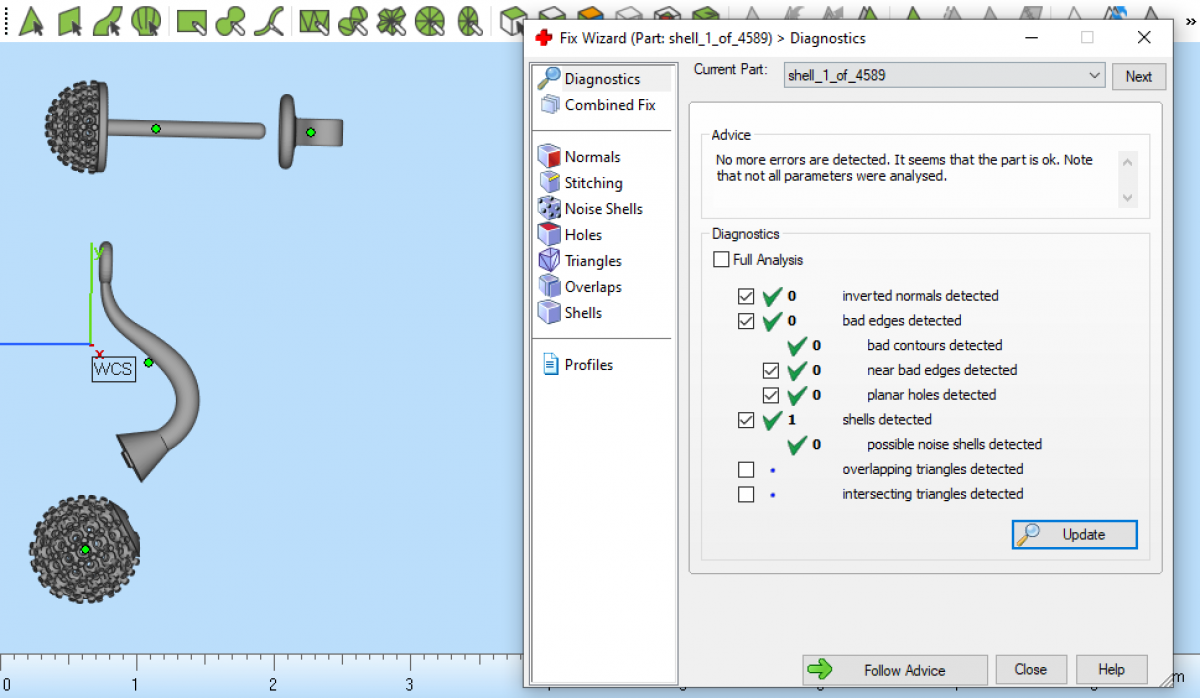The image size is (1200, 698).
Task: Open the Profiles section
Action: click(x=588, y=365)
